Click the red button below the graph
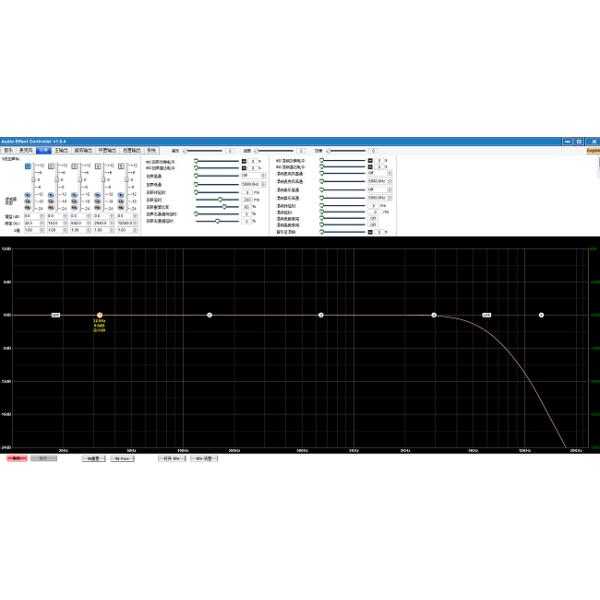 [x=17, y=457]
